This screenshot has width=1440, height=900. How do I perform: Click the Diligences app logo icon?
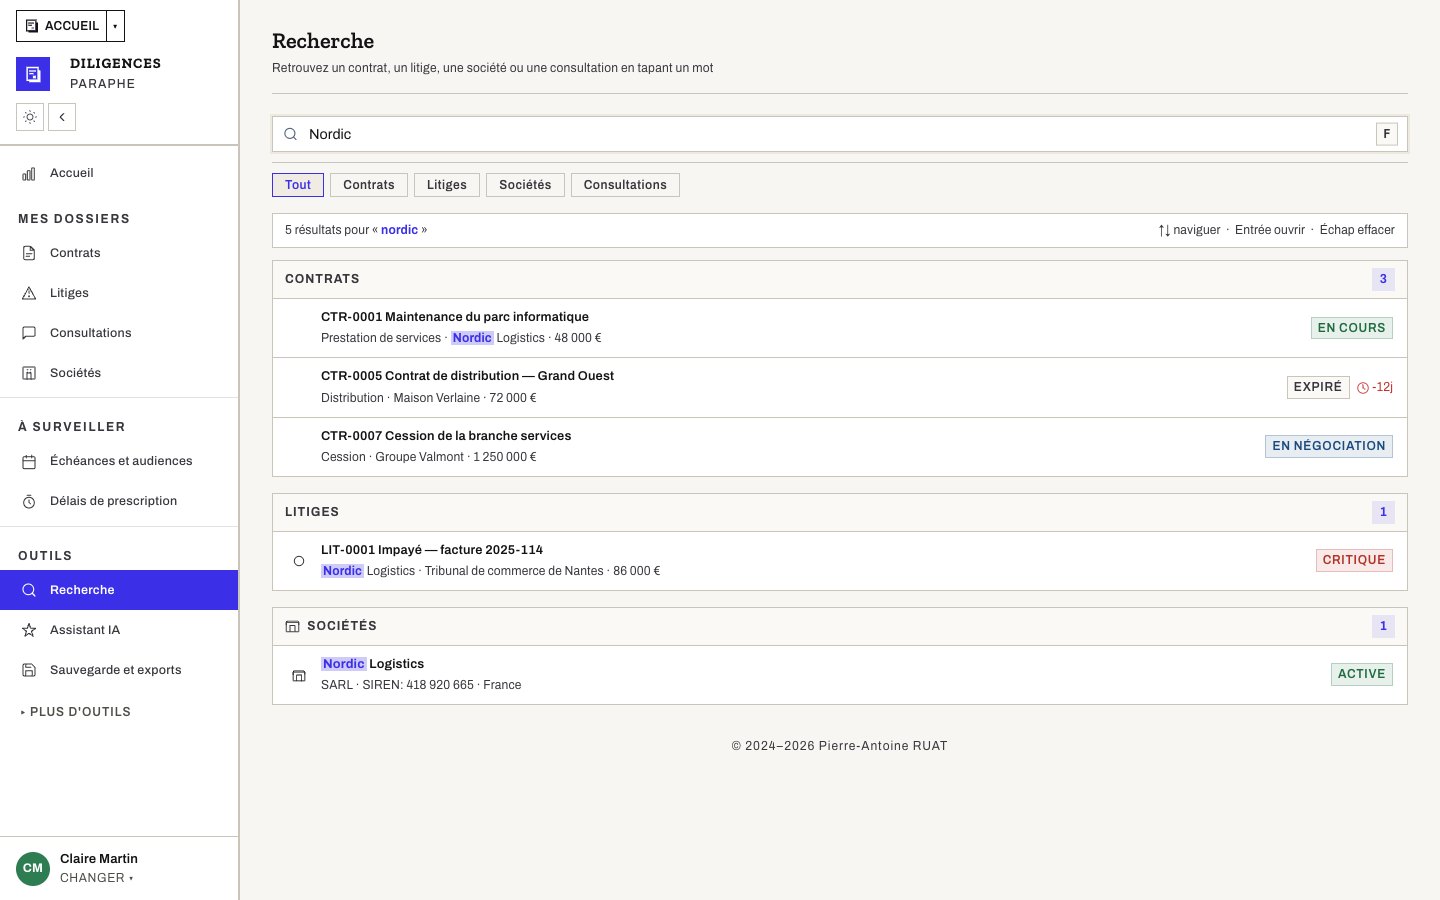coord(33,74)
